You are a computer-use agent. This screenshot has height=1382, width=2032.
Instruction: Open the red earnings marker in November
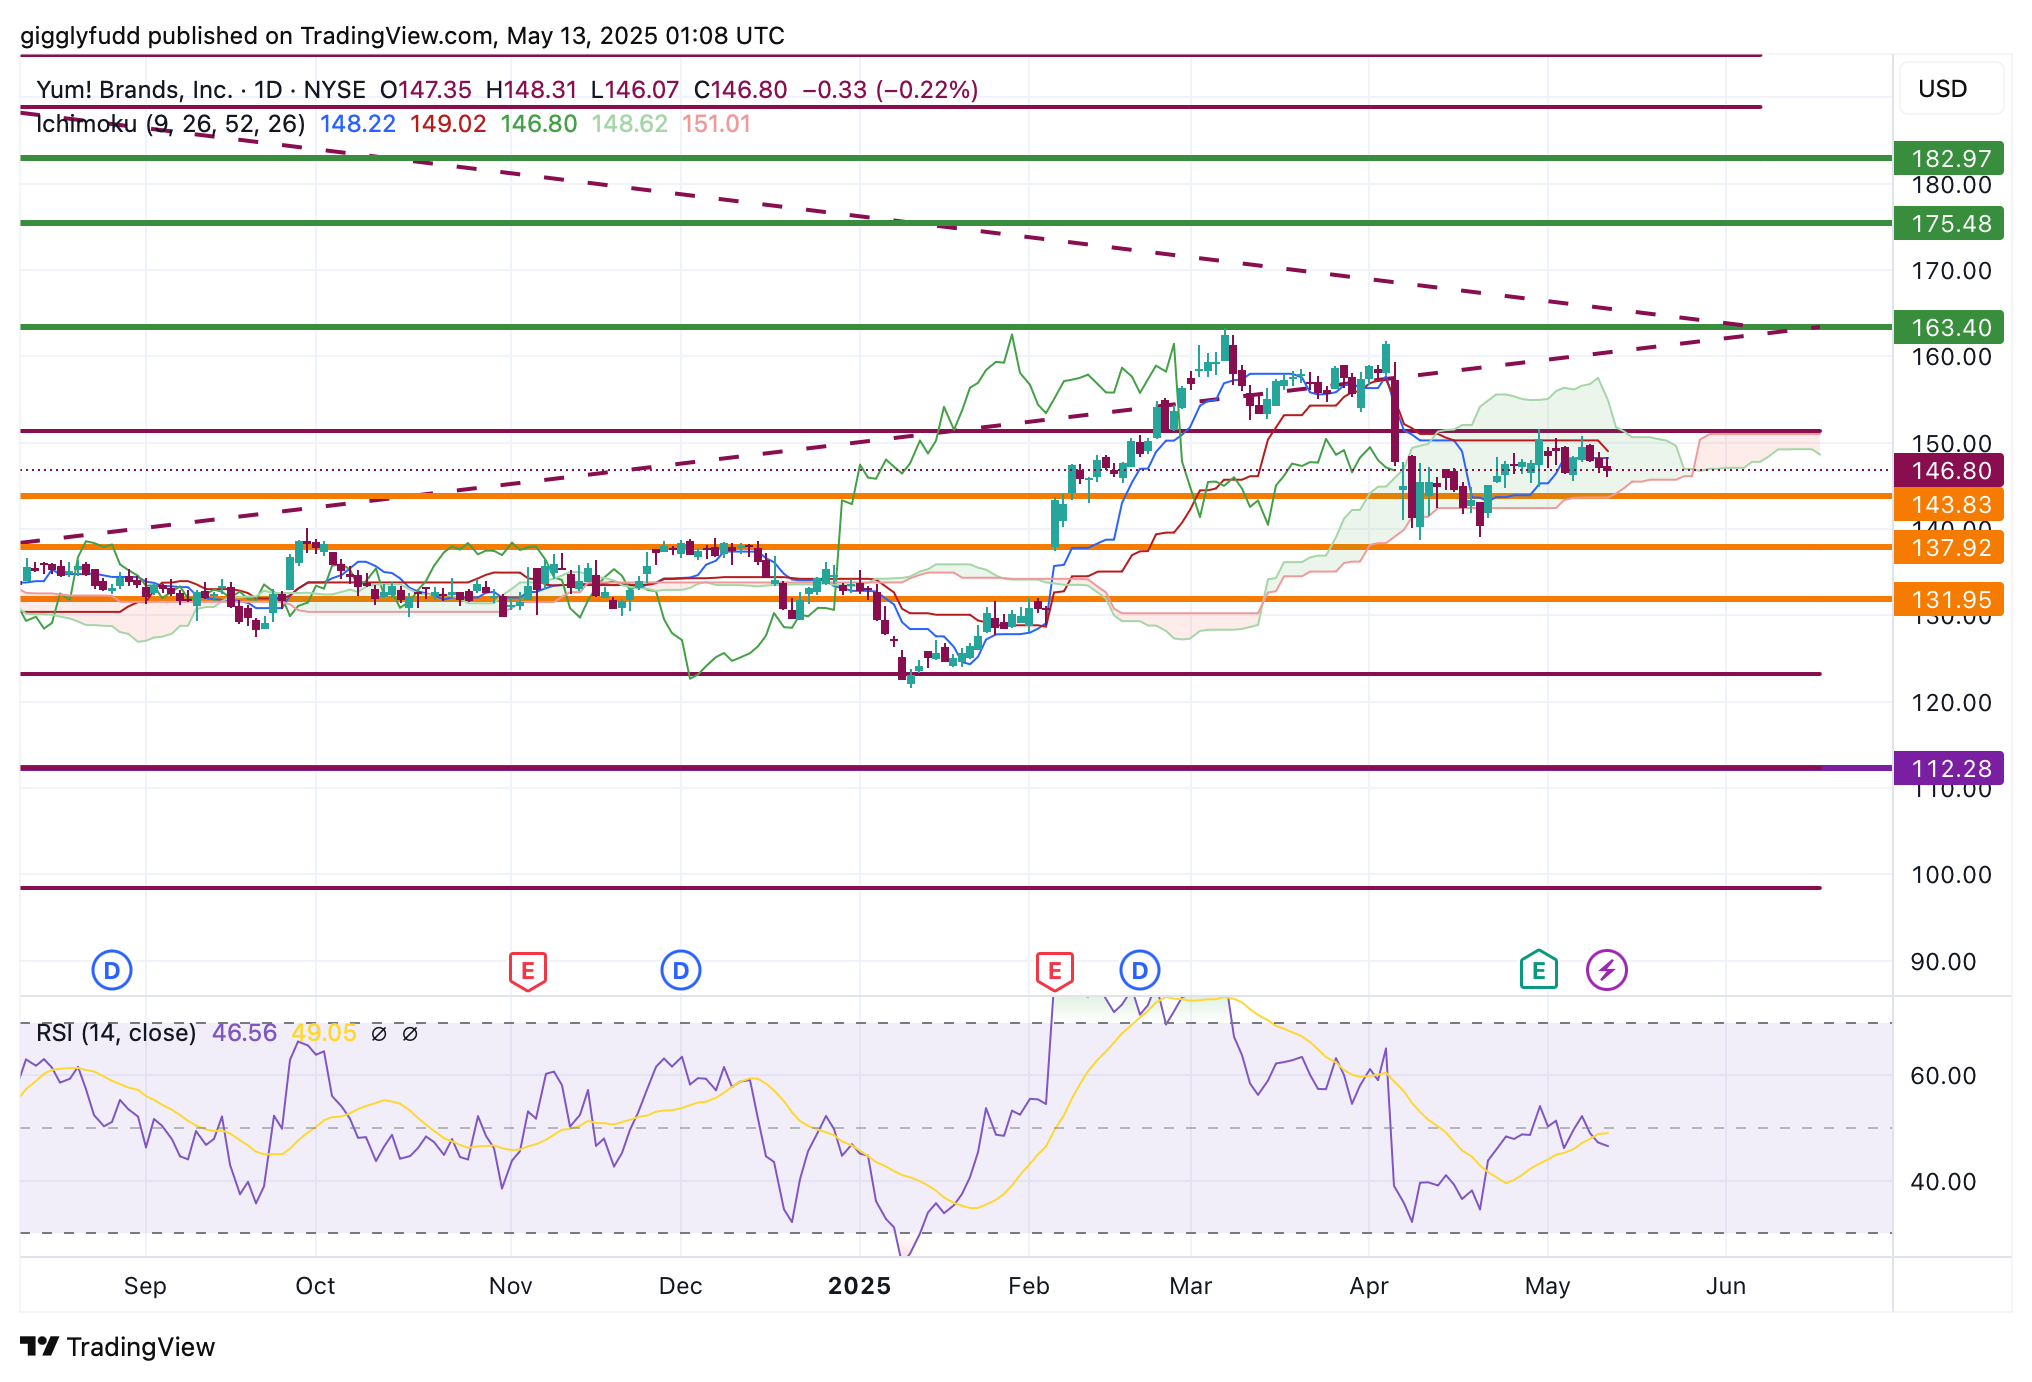528,971
